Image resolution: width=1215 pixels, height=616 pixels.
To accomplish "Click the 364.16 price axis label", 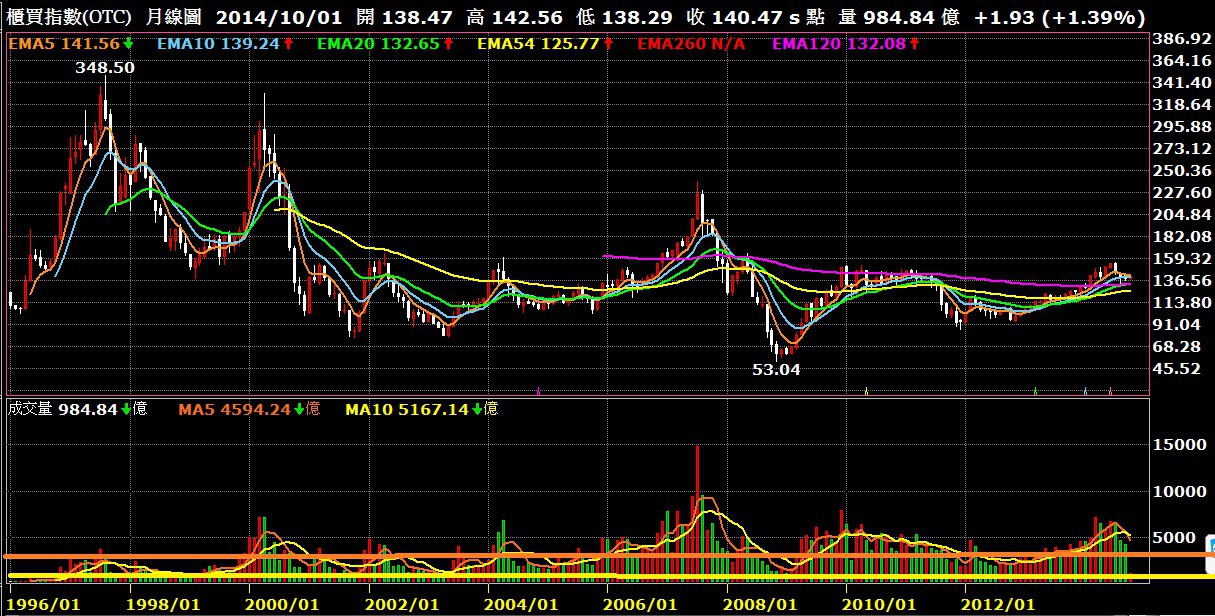I will click(1182, 61).
